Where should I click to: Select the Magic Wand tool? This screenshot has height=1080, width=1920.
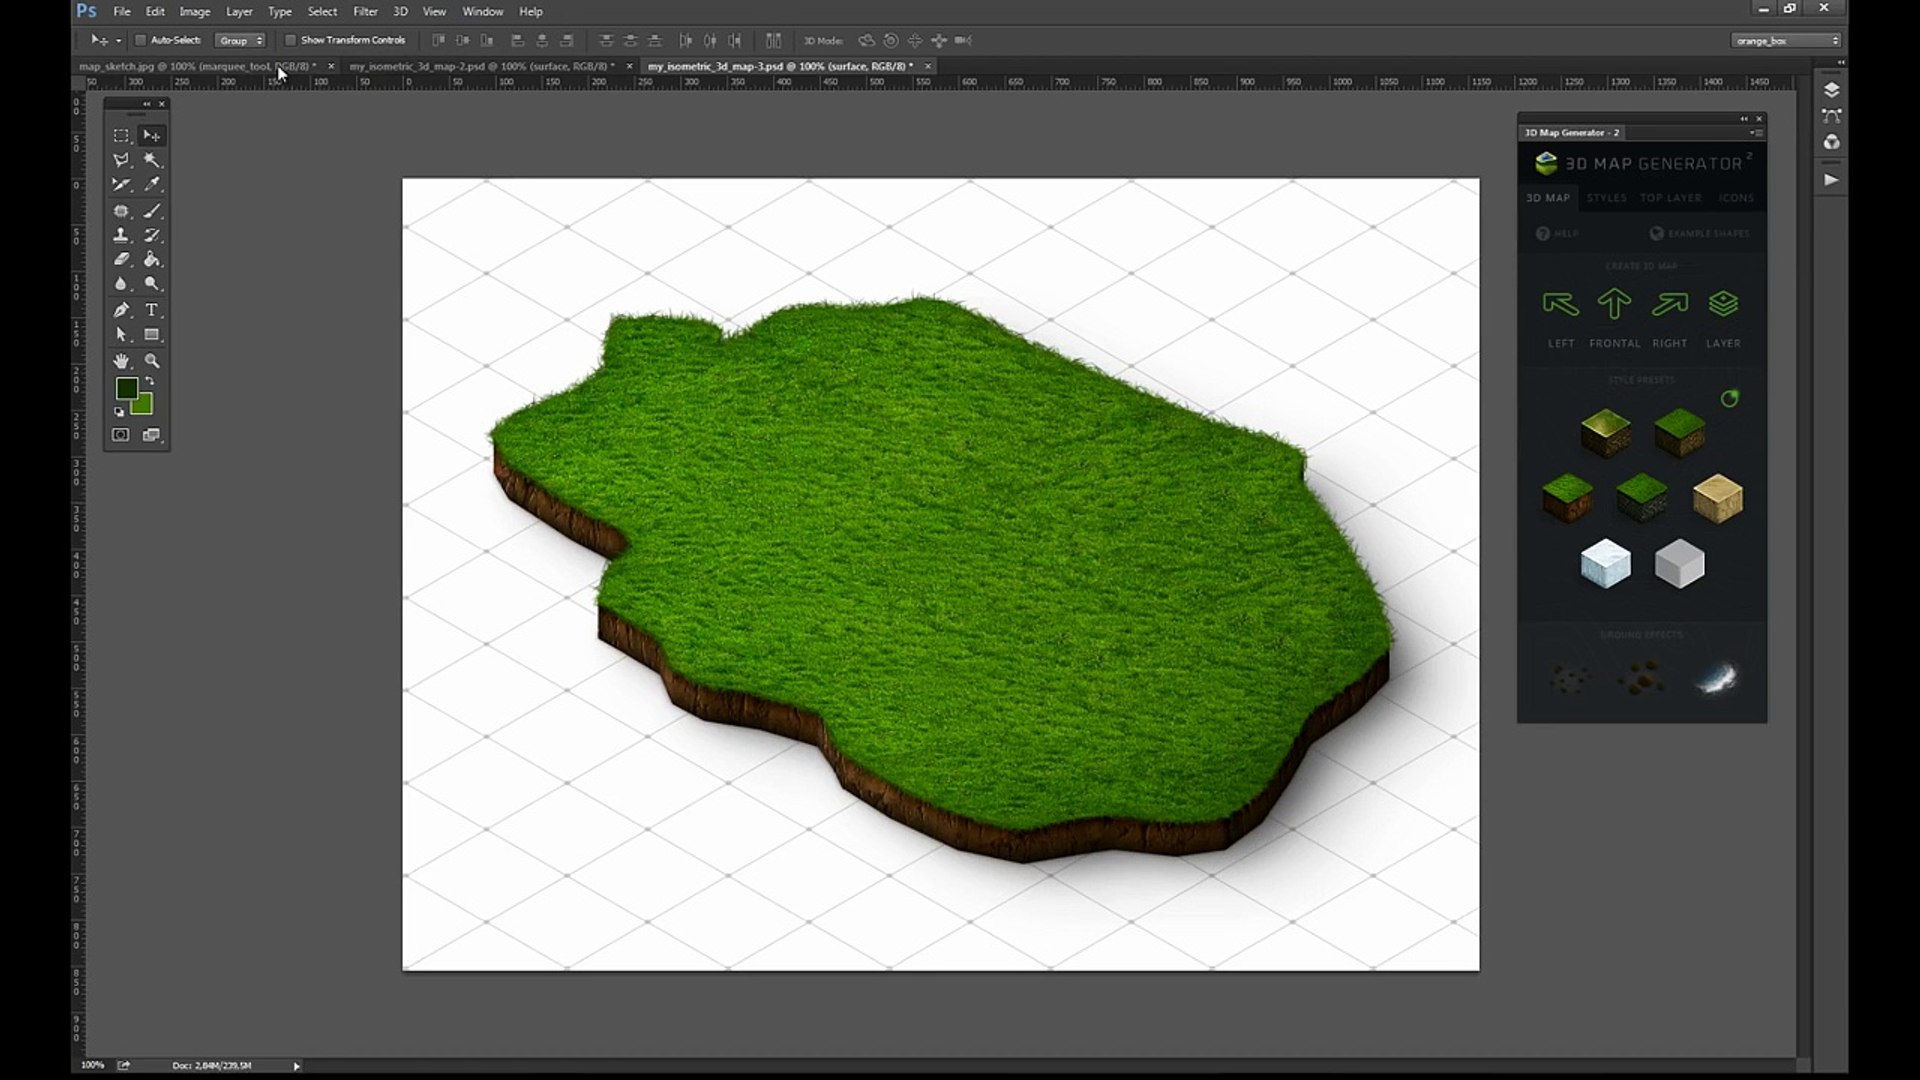tap(152, 160)
